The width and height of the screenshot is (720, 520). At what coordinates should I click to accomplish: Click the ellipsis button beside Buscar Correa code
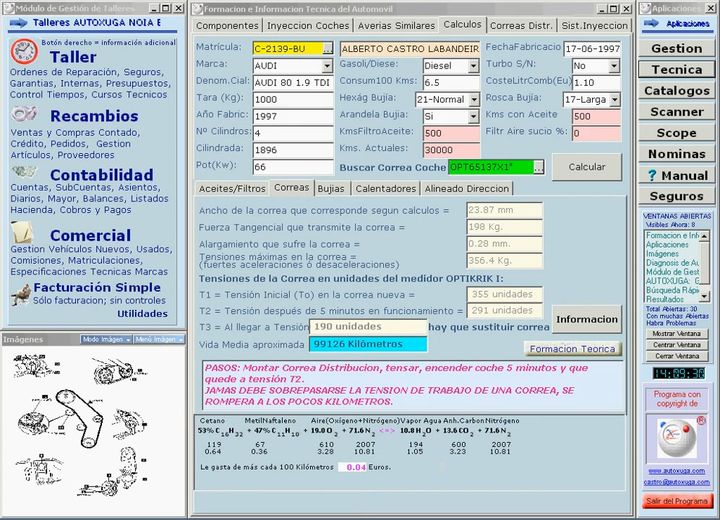coord(539,167)
